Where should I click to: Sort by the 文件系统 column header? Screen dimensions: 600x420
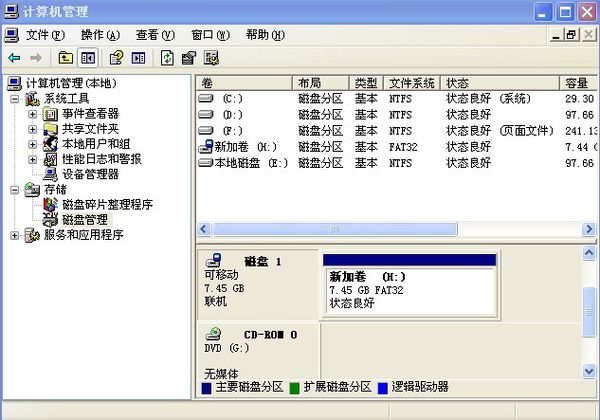point(411,83)
